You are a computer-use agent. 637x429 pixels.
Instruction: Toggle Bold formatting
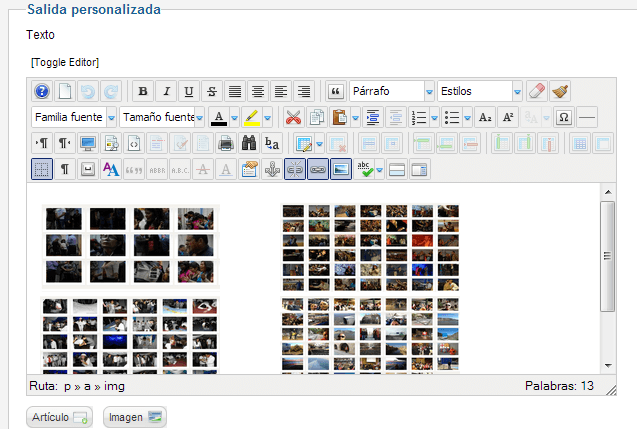[143, 91]
